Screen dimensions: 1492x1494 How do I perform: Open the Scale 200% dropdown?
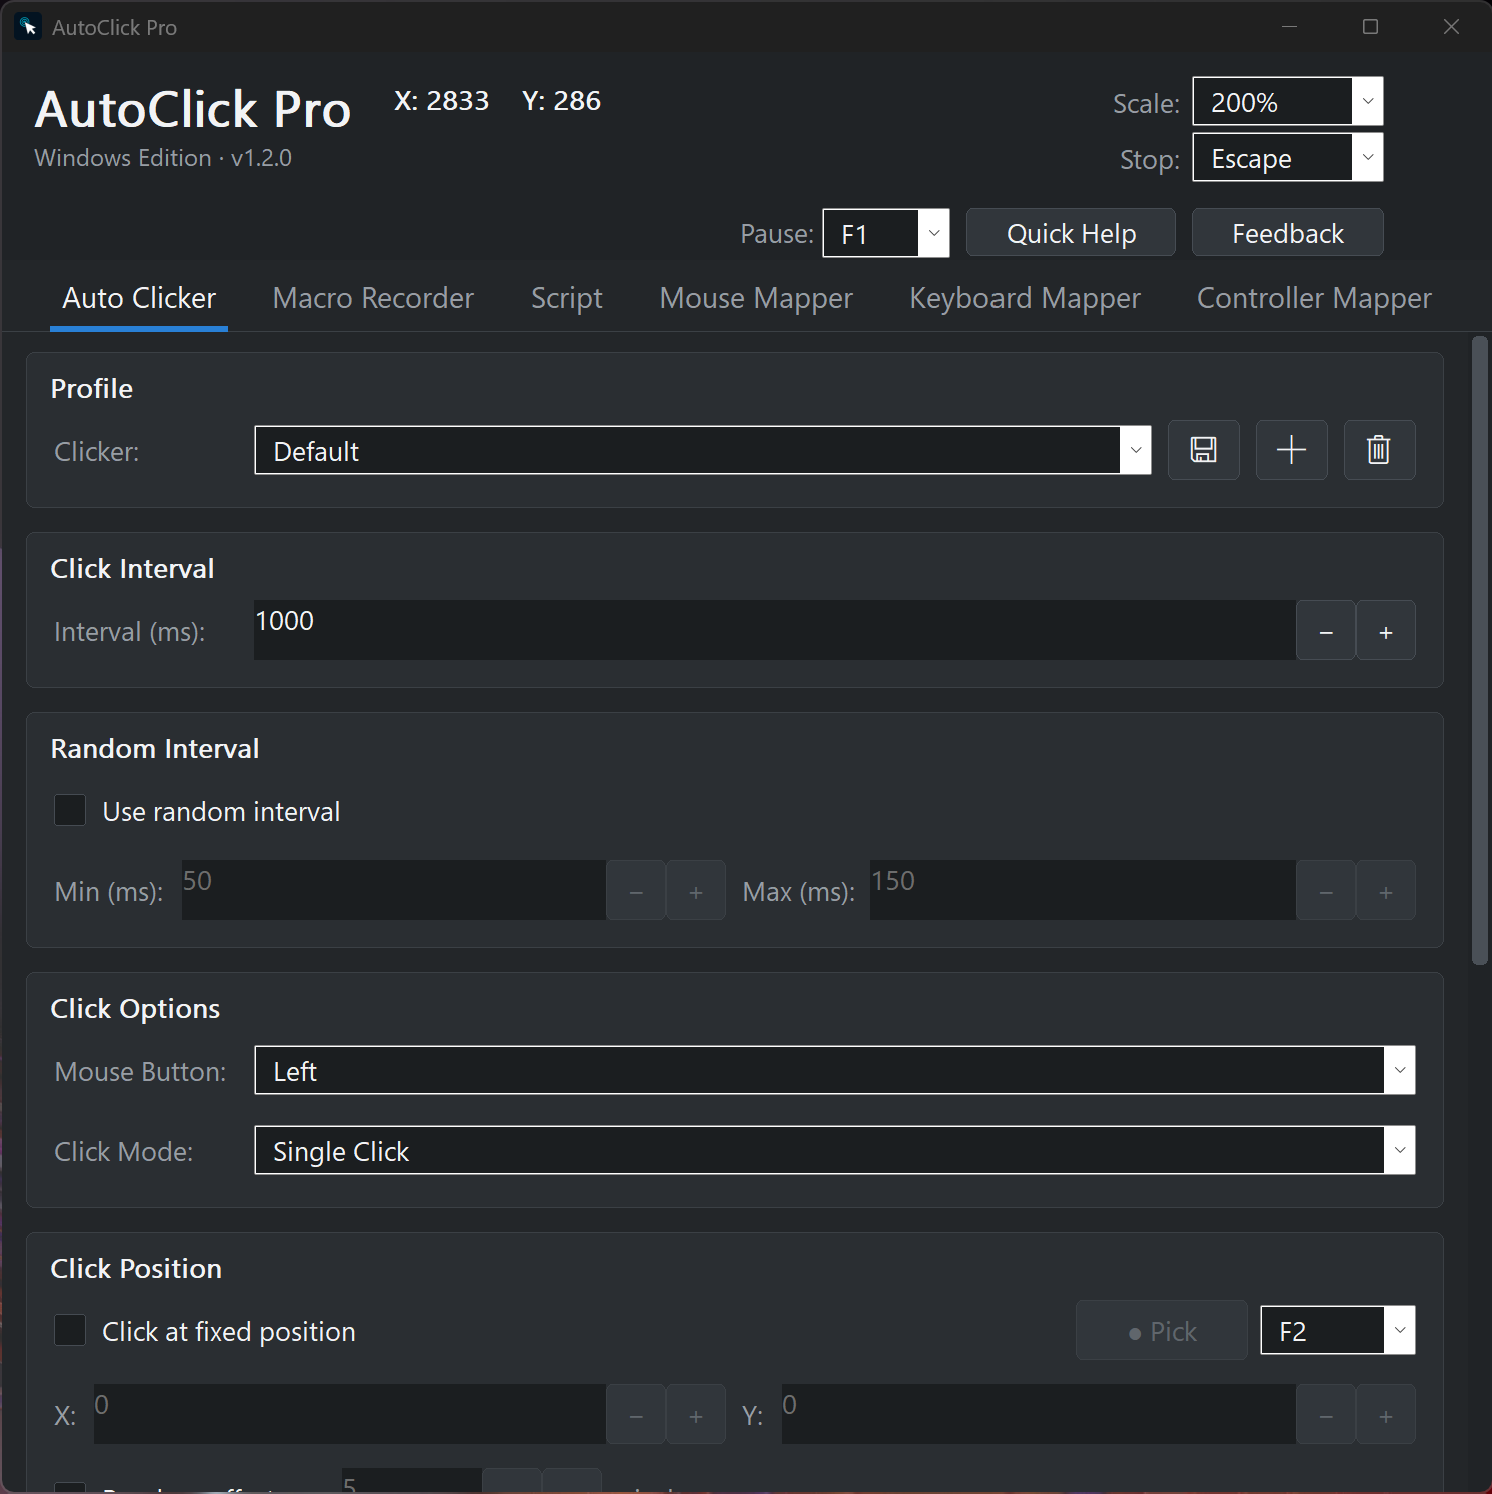1288,101
